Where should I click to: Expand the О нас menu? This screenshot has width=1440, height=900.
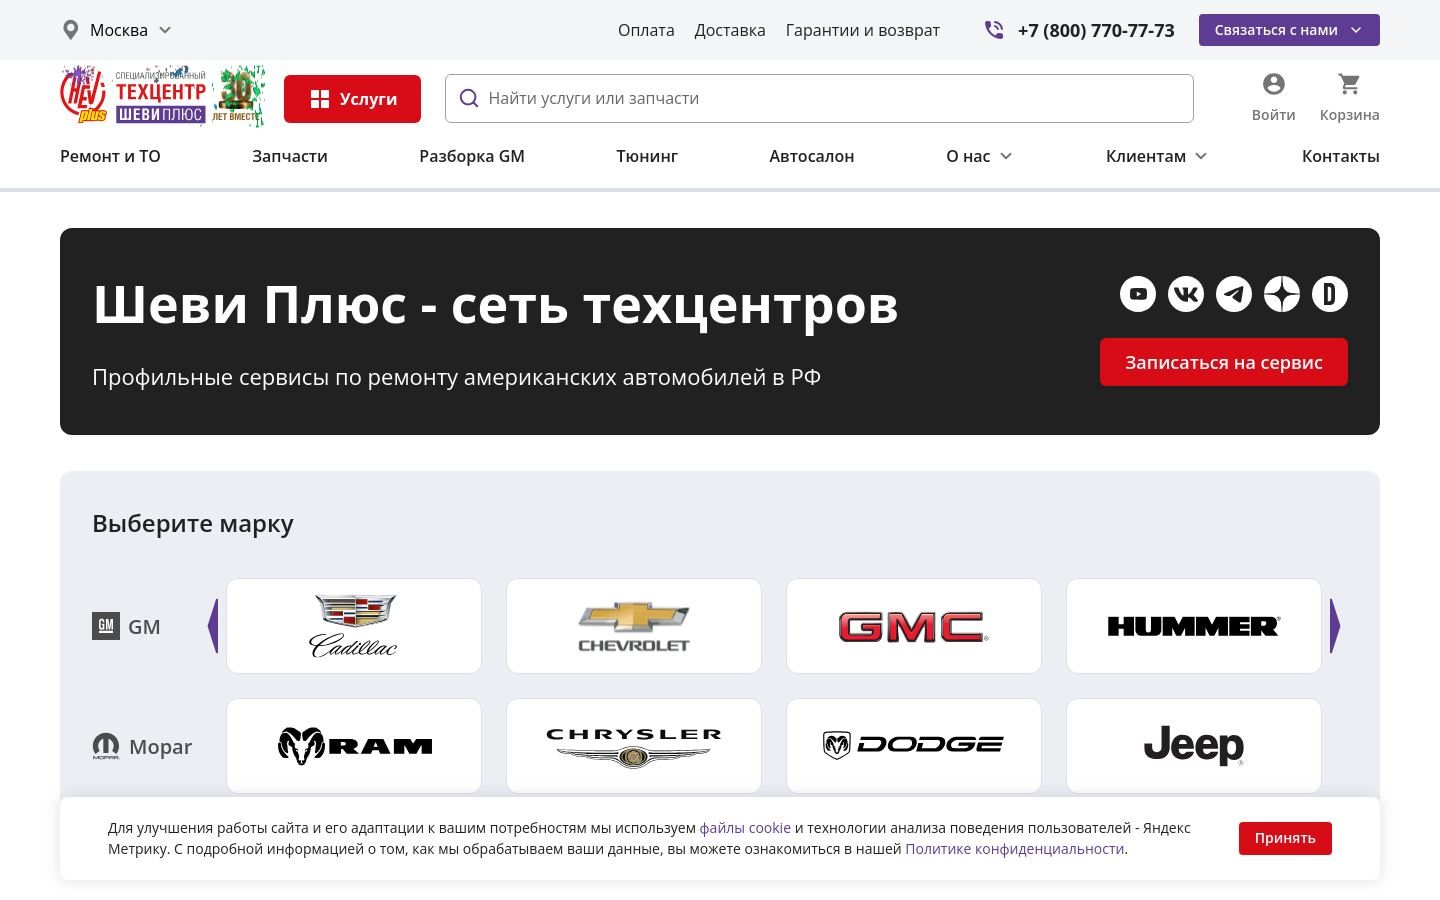coord(979,156)
